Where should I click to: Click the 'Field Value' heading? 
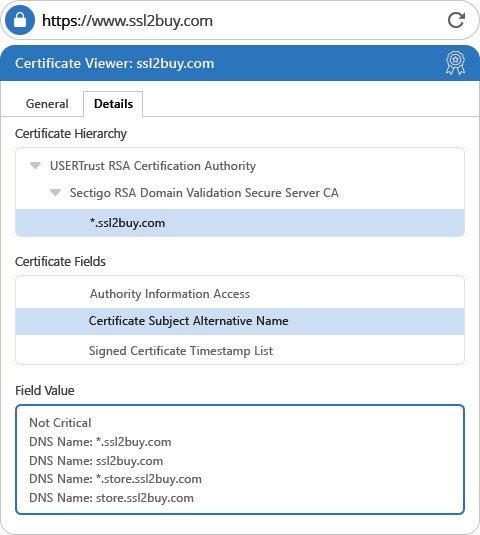click(45, 391)
